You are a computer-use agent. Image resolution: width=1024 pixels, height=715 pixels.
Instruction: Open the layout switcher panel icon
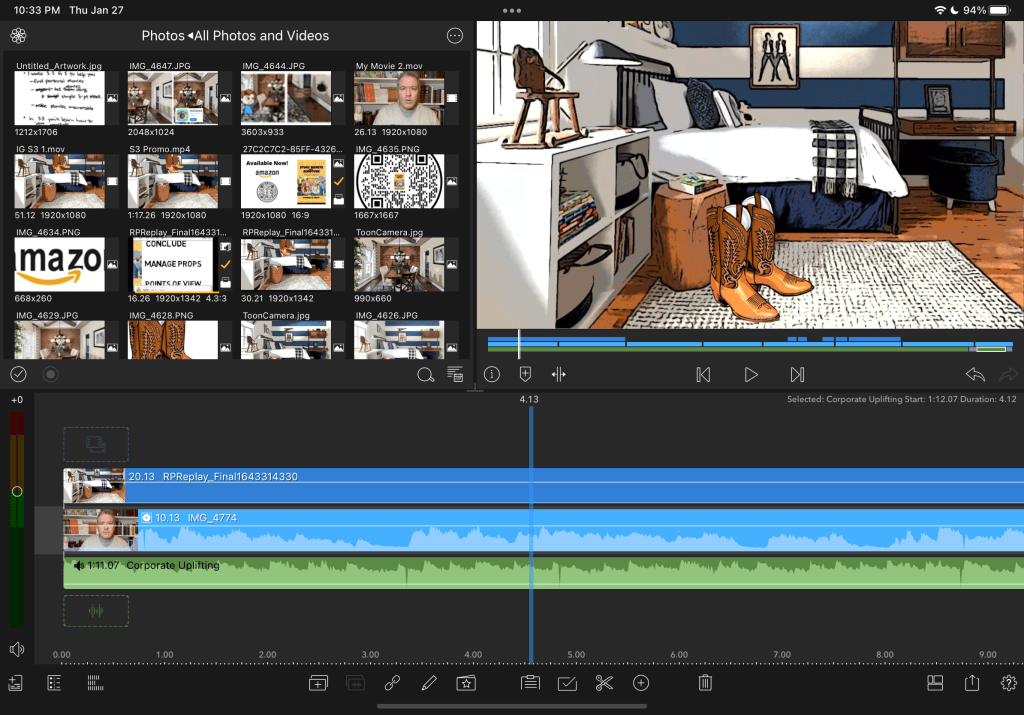[935, 683]
